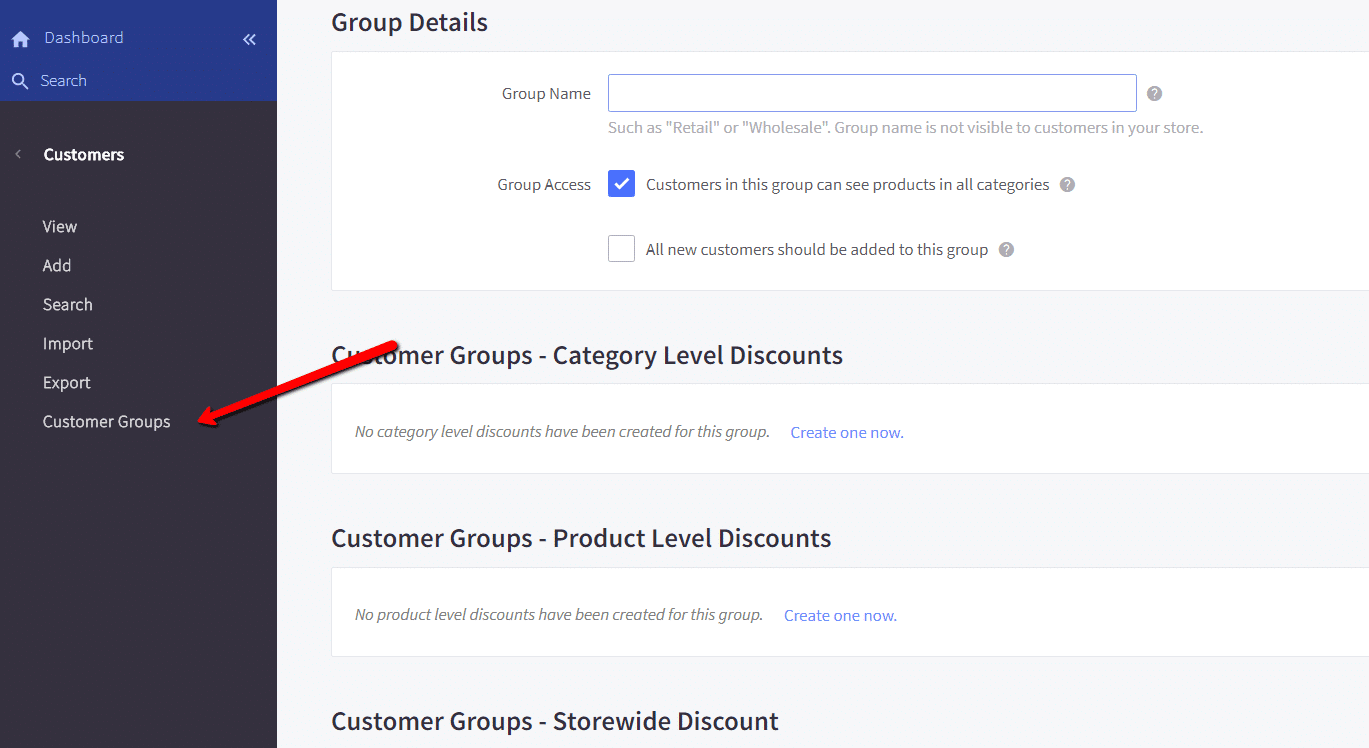Open the Export customers menu item
This screenshot has width=1369, height=748.
(66, 383)
